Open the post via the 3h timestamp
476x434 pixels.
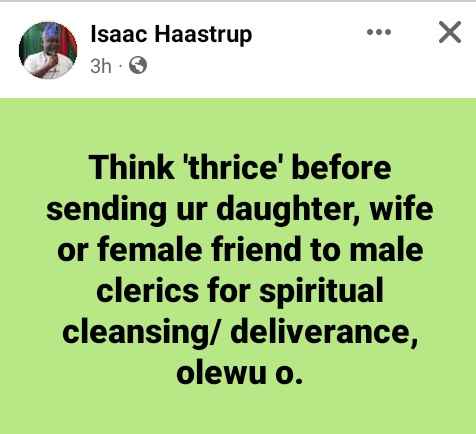click(101, 66)
